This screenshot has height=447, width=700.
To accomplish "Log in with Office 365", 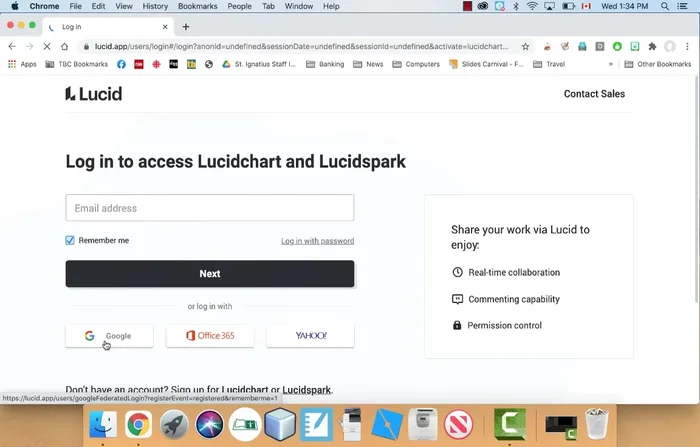I will pos(210,336).
